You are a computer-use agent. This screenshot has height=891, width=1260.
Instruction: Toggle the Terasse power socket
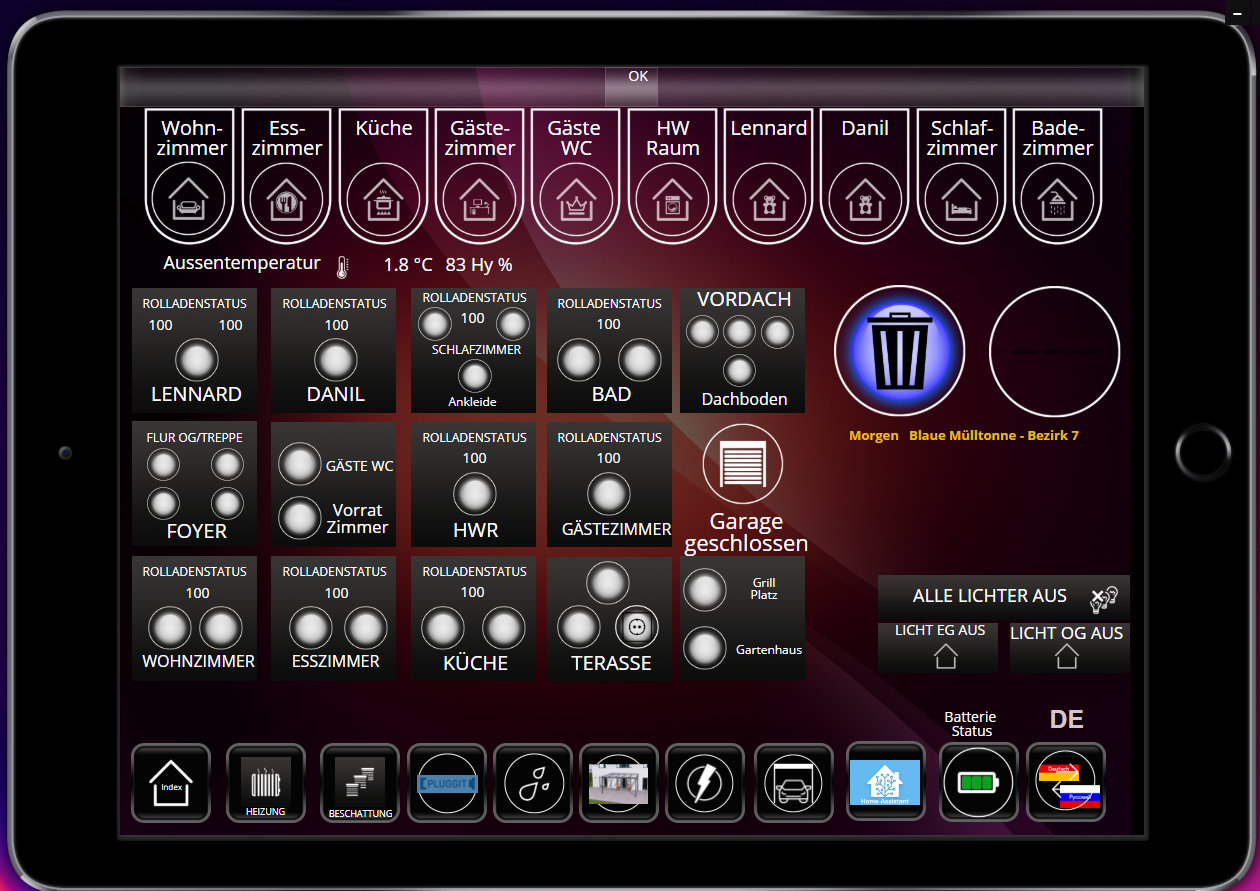click(x=636, y=627)
